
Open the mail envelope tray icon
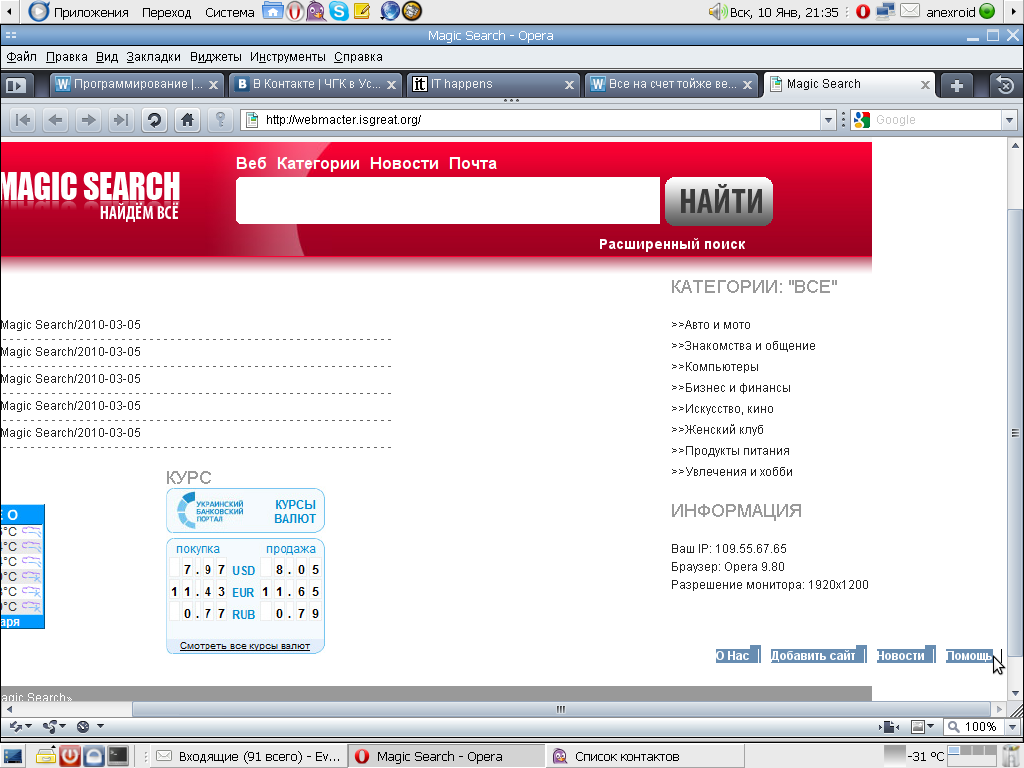(910, 11)
